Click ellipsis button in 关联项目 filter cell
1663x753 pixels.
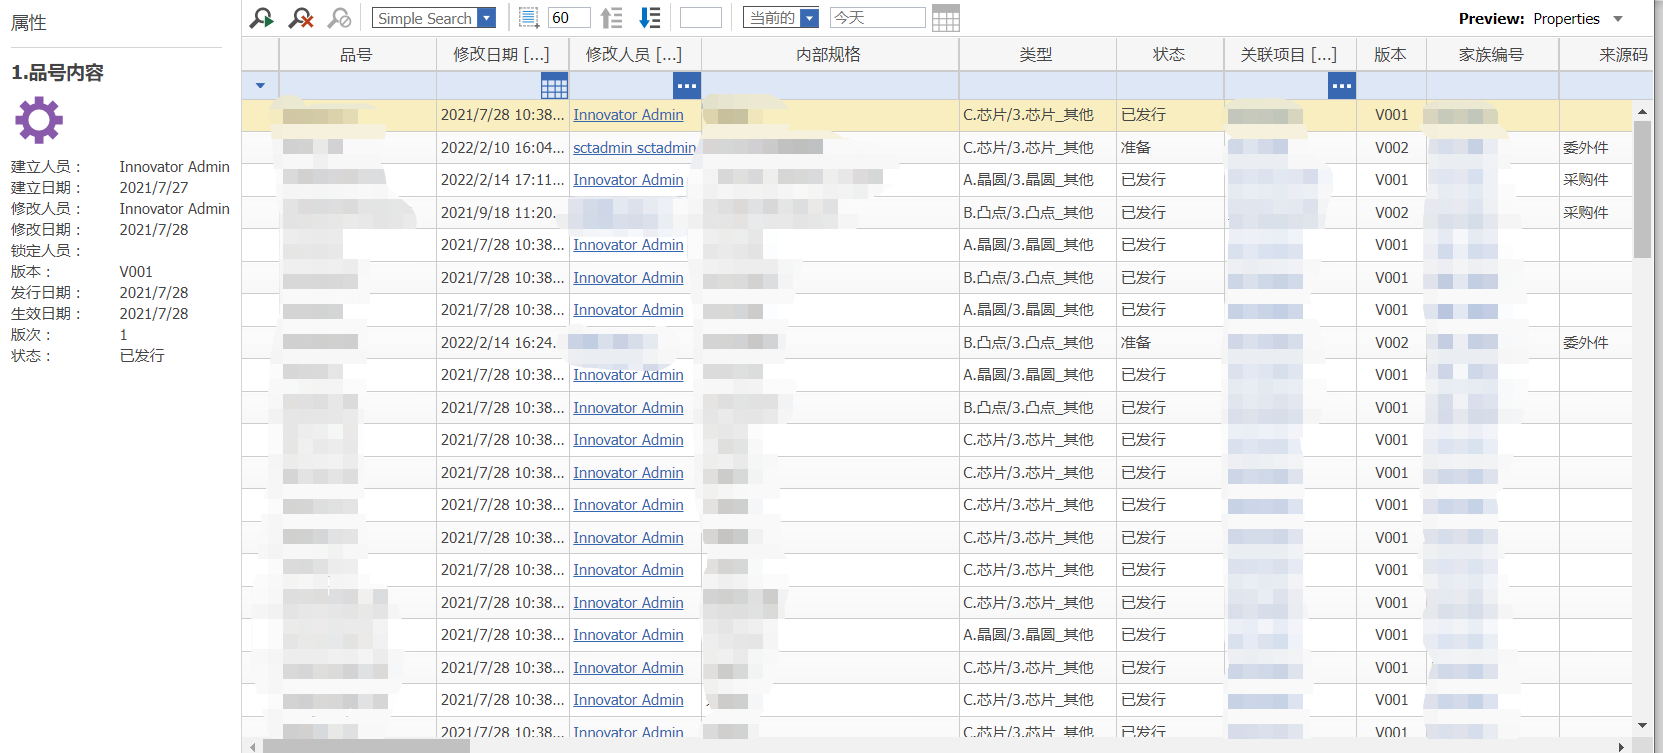[x=1342, y=86]
